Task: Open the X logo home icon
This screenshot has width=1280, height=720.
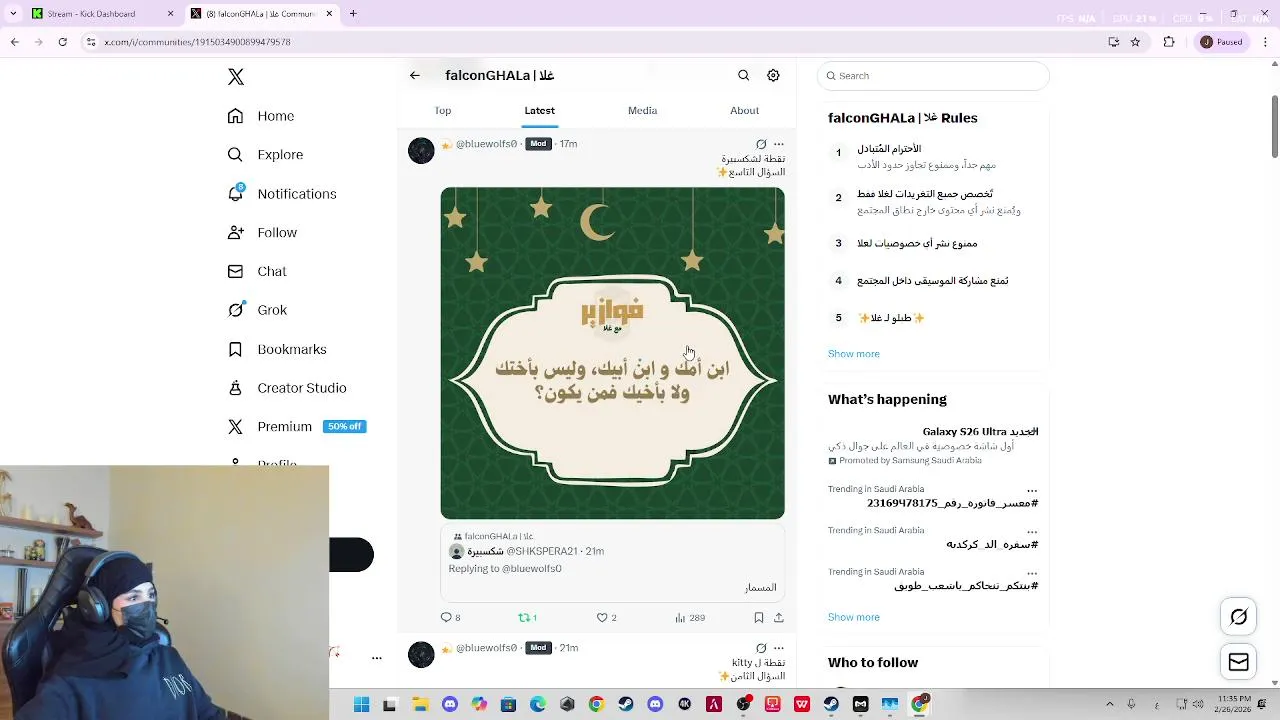Action: tap(236, 77)
